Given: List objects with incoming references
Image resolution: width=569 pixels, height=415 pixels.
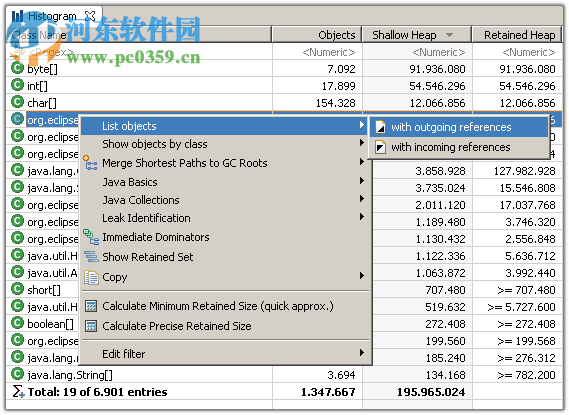Looking at the screenshot, I should 459,147.
